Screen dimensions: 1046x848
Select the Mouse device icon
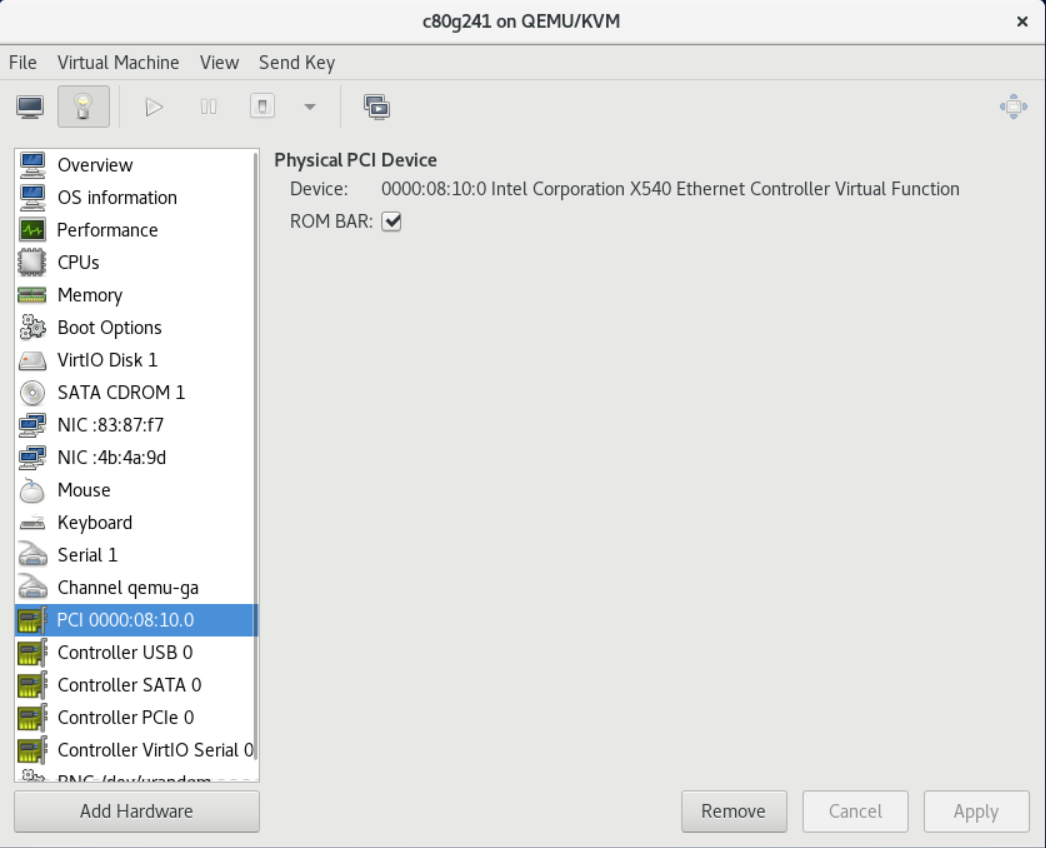coord(32,490)
